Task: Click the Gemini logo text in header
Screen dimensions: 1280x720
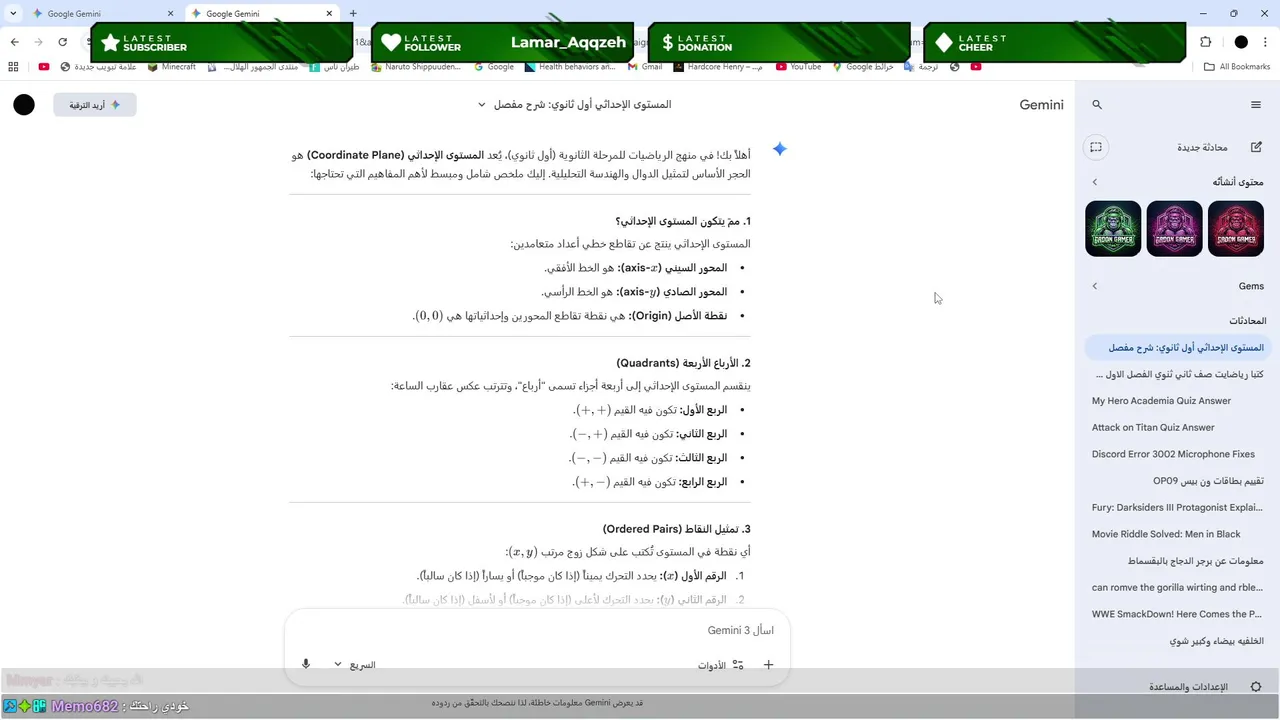Action: 1041,105
